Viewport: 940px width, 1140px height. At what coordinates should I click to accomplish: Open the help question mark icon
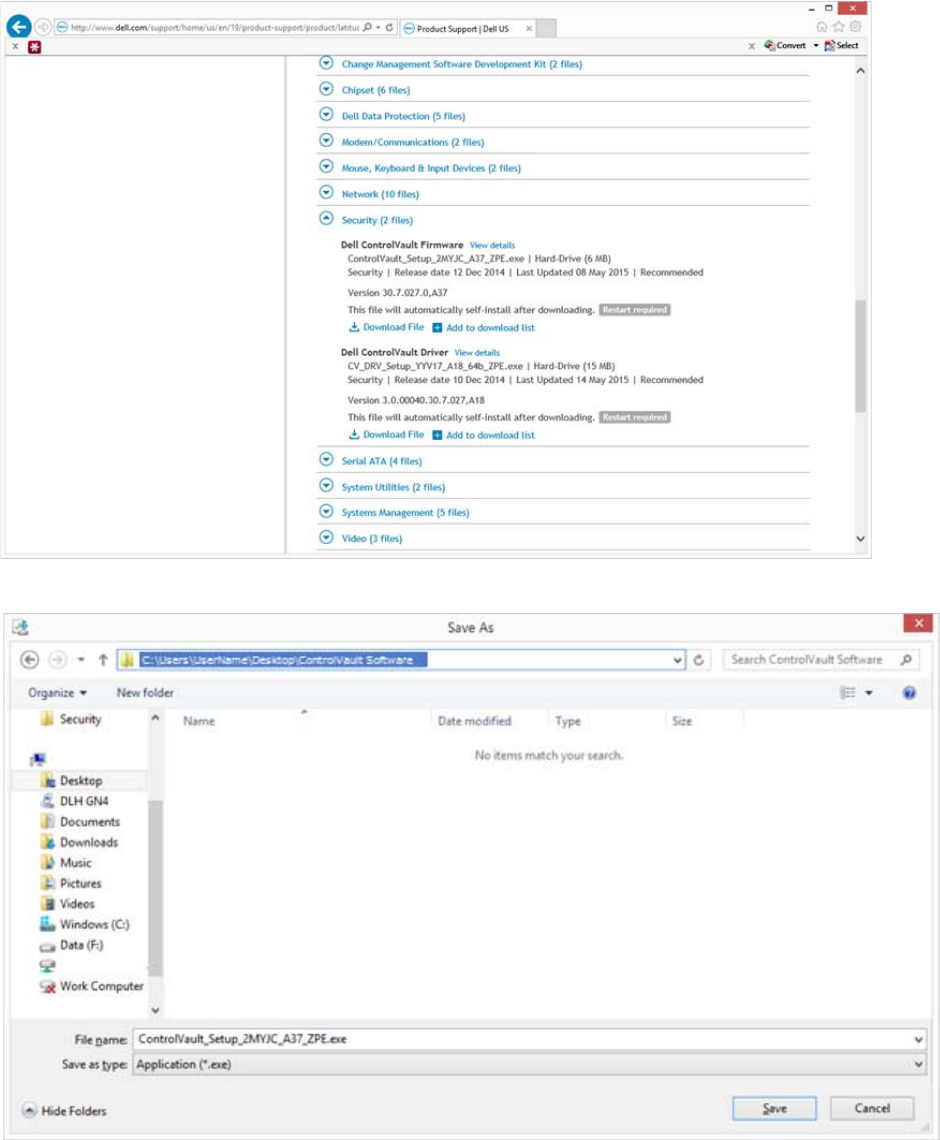point(909,693)
